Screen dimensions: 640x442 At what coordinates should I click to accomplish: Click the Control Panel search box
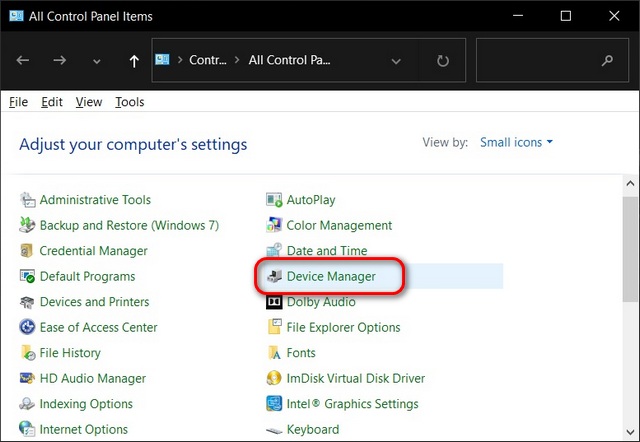click(552, 60)
